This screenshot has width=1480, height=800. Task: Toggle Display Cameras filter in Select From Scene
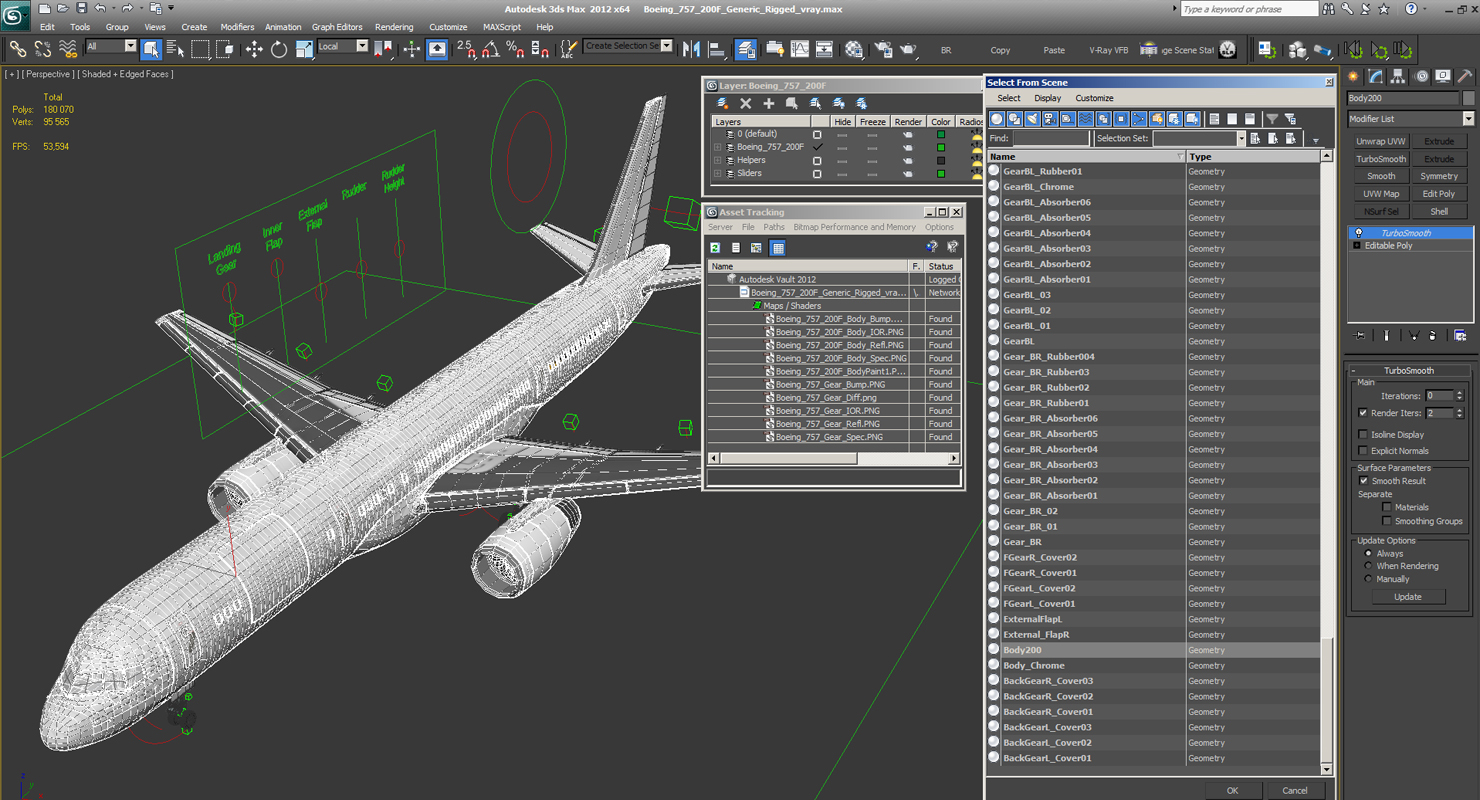point(1050,119)
